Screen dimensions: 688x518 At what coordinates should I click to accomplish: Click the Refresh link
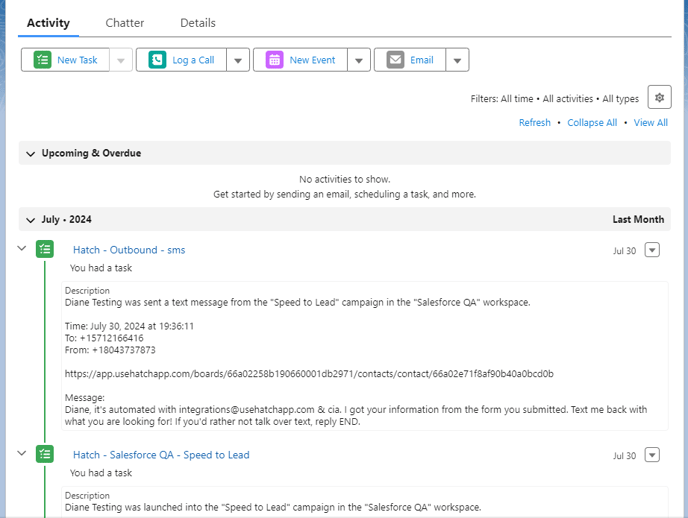(534, 123)
